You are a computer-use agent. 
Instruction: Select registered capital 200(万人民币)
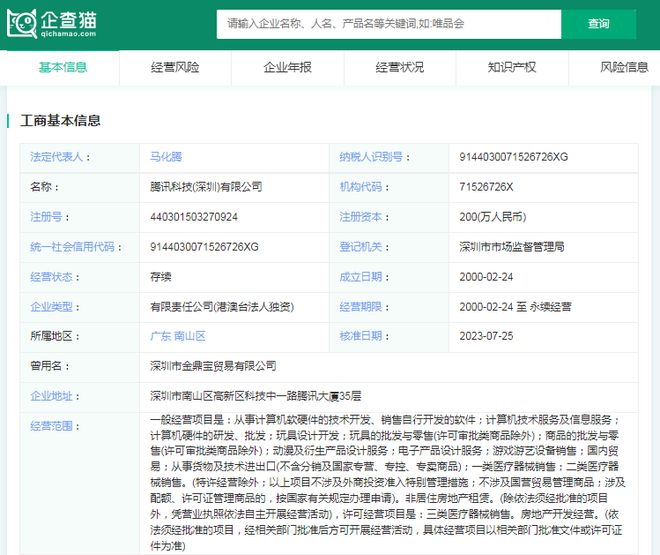493,217
